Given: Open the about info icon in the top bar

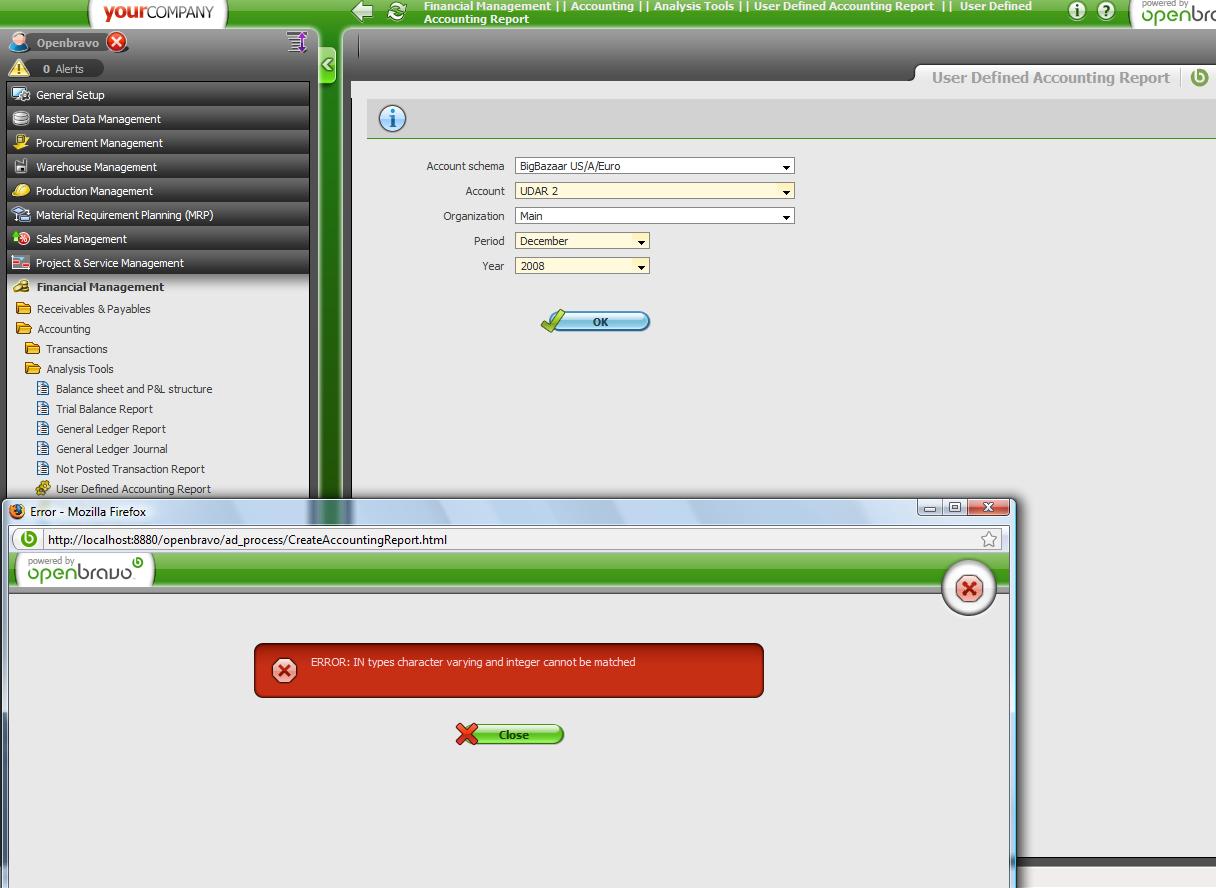Looking at the screenshot, I should [x=1077, y=11].
